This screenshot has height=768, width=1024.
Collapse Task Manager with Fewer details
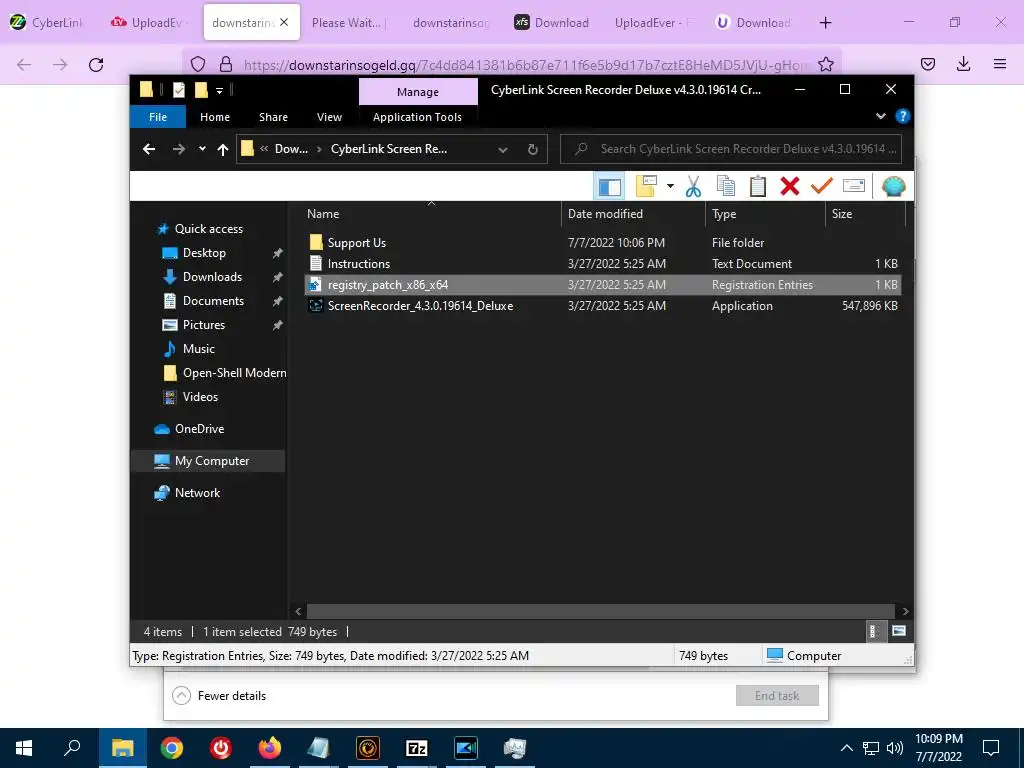pos(219,696)
